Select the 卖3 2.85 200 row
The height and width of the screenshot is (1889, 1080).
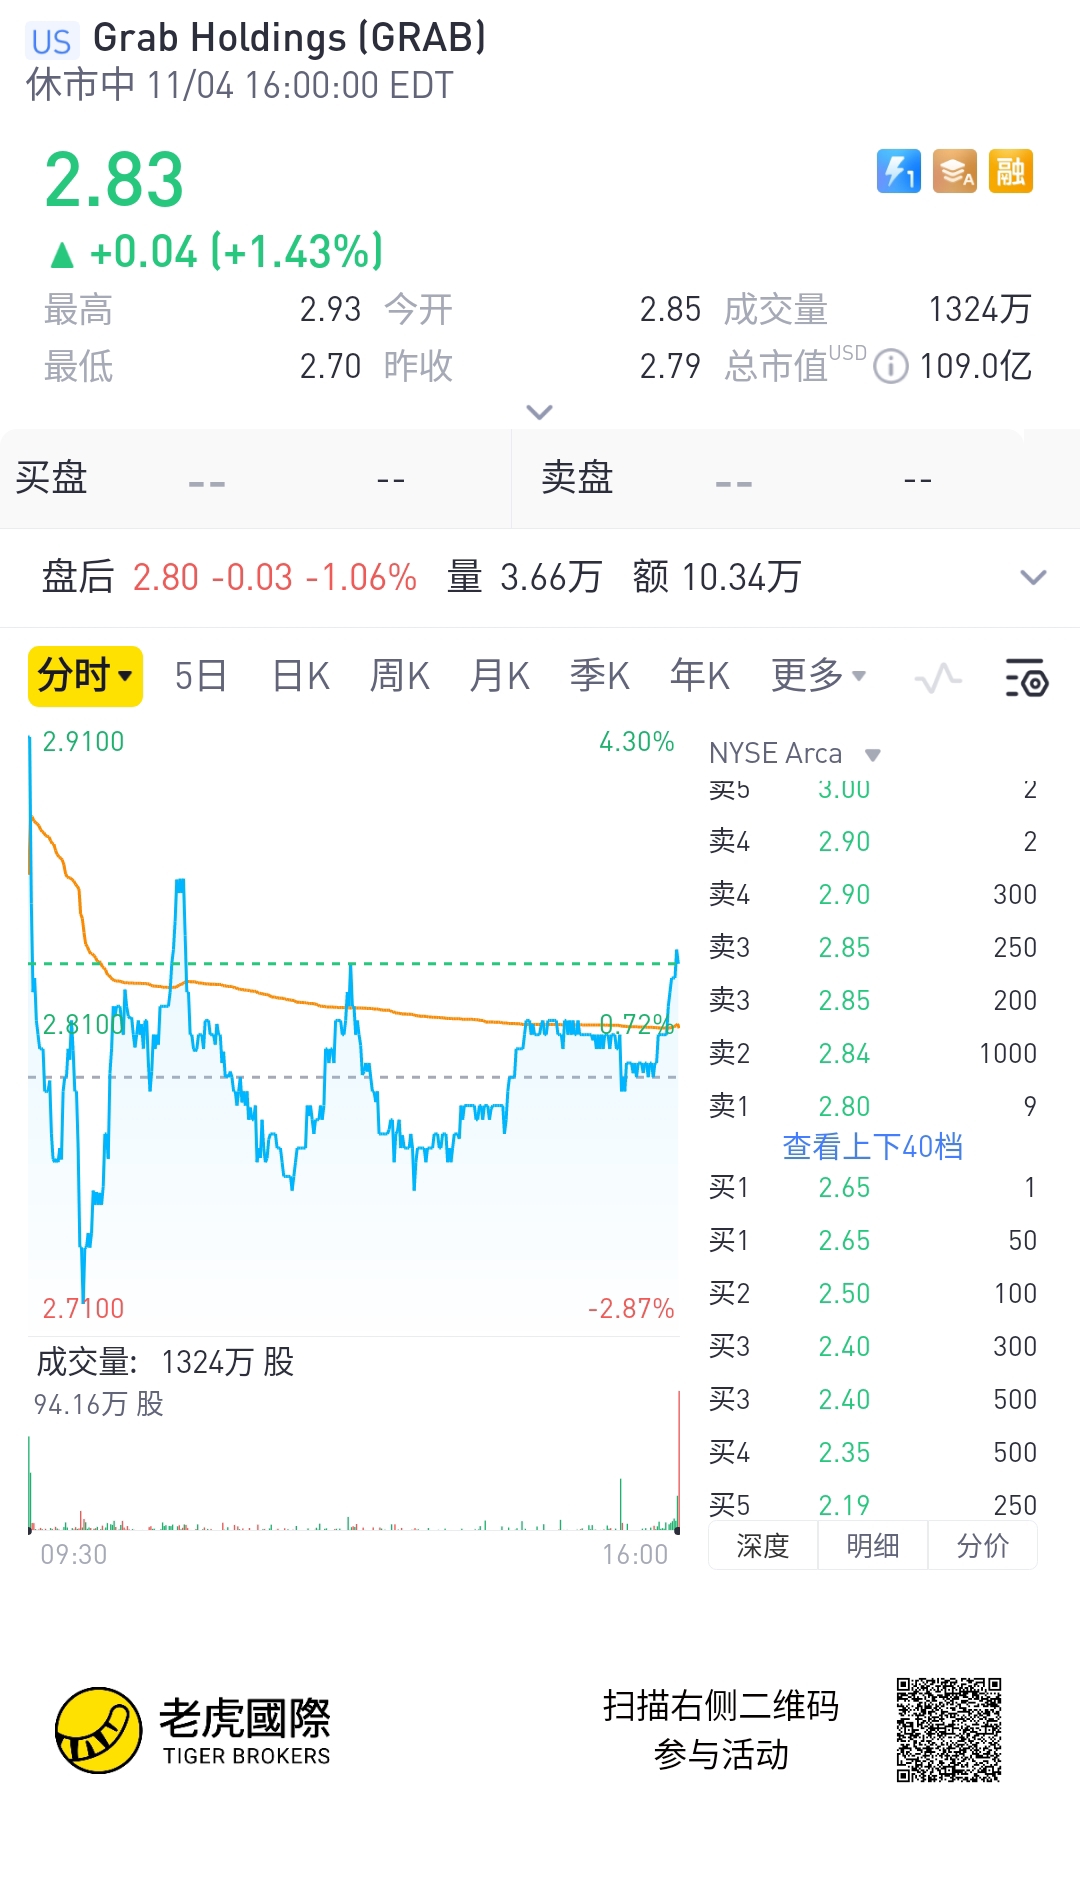click(x=872, y=1000)
